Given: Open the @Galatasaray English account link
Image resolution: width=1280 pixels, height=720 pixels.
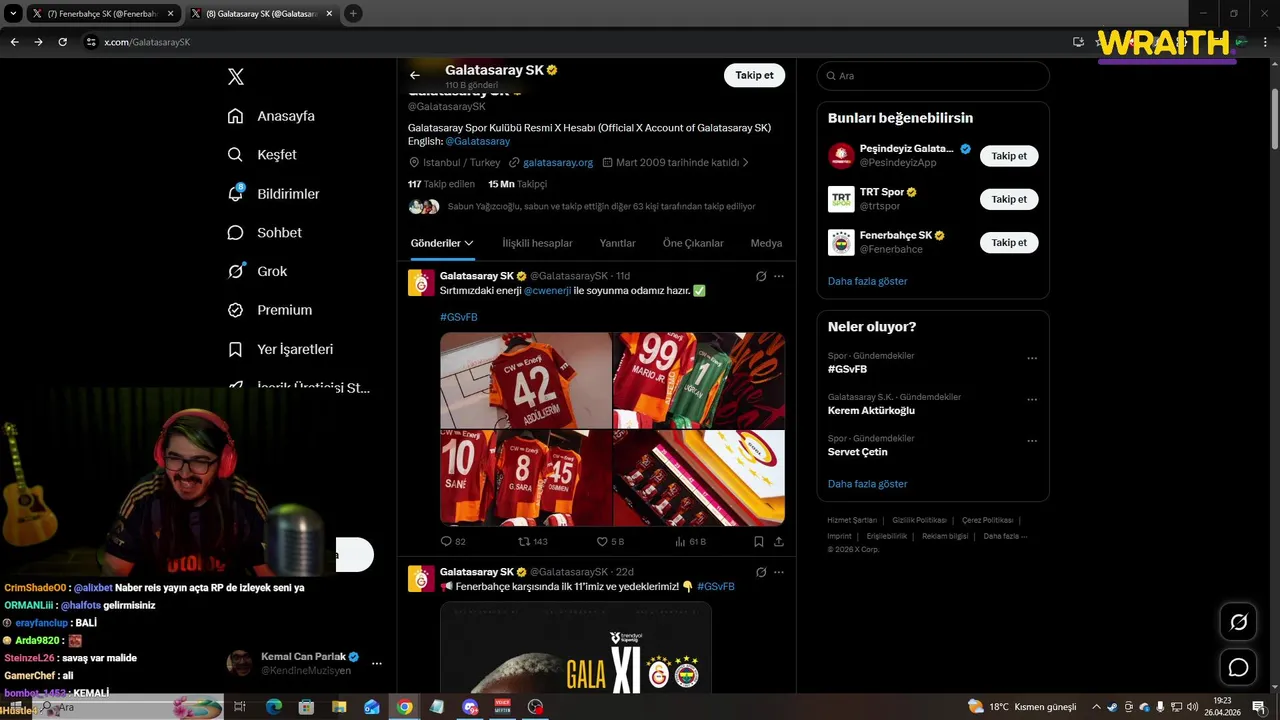Looking at the screenshot, I should coord(477,141).
